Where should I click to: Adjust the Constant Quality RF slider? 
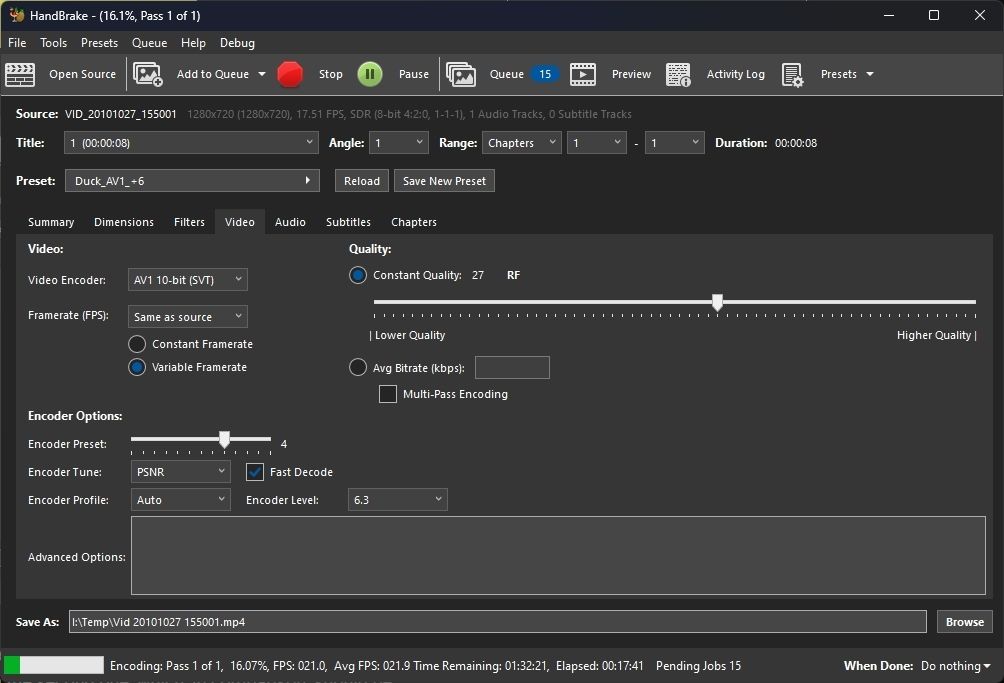(718, 302)
